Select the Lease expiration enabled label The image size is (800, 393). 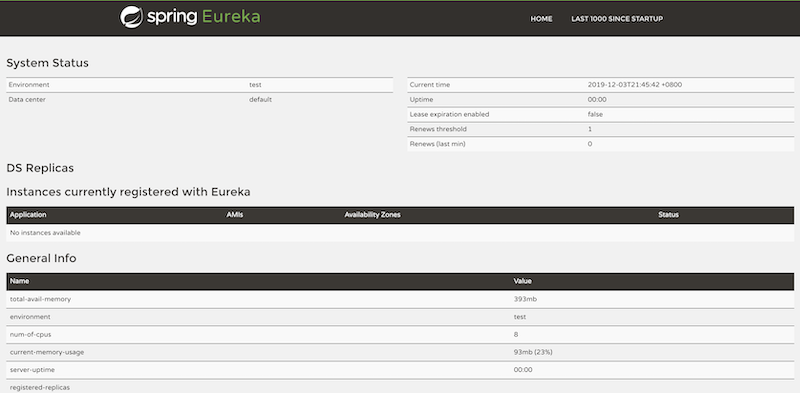[x=449, y=114]
